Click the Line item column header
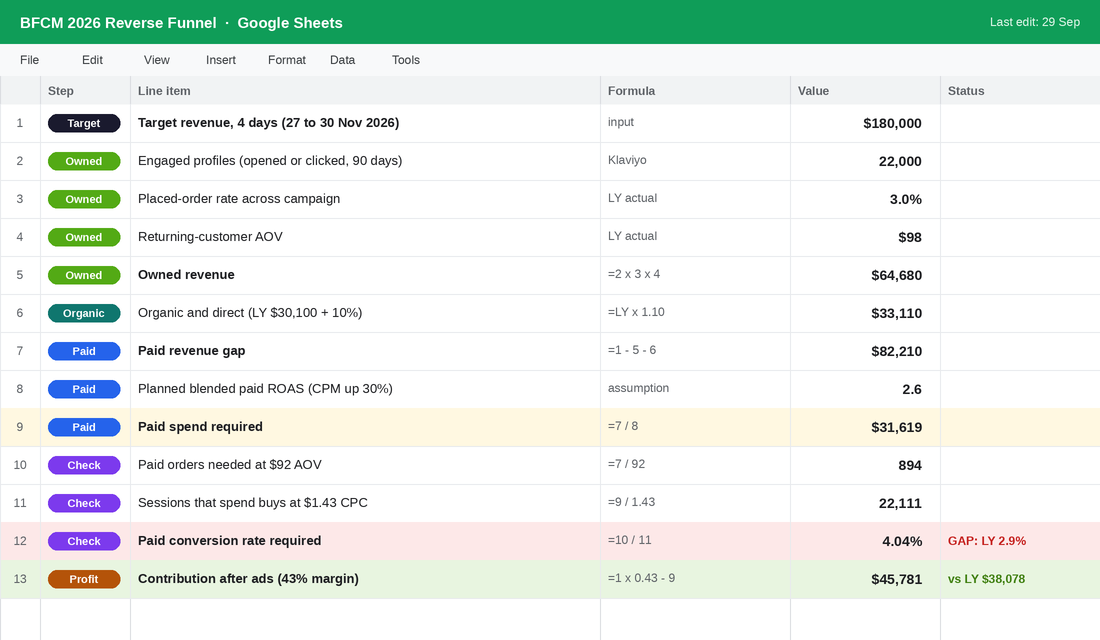 click(365, 91)
